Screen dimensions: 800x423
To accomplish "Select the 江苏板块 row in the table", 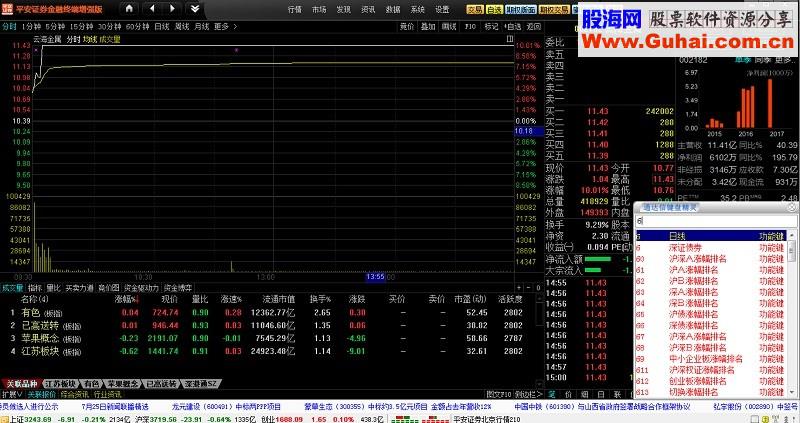I will [x=269, y=351].
